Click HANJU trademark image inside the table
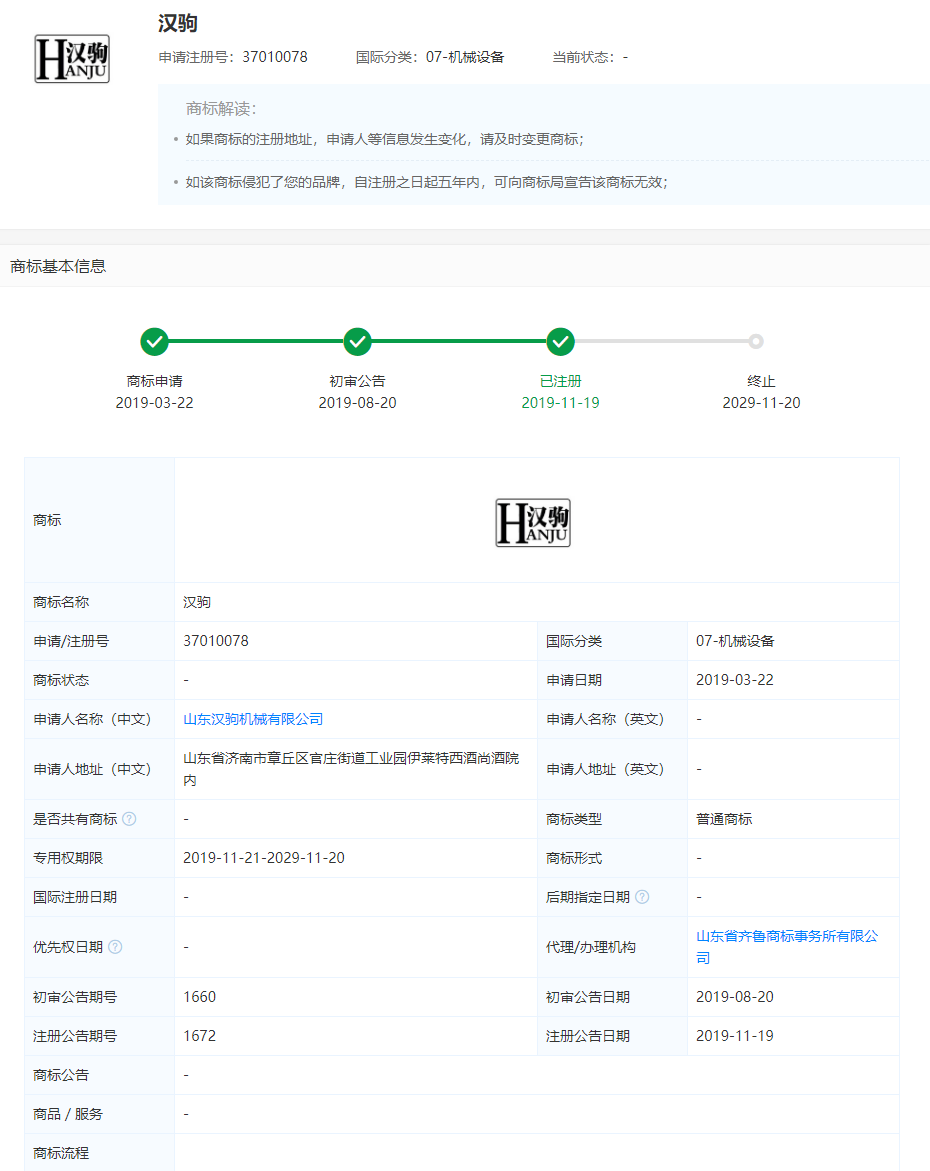 [x=533, y=523]
